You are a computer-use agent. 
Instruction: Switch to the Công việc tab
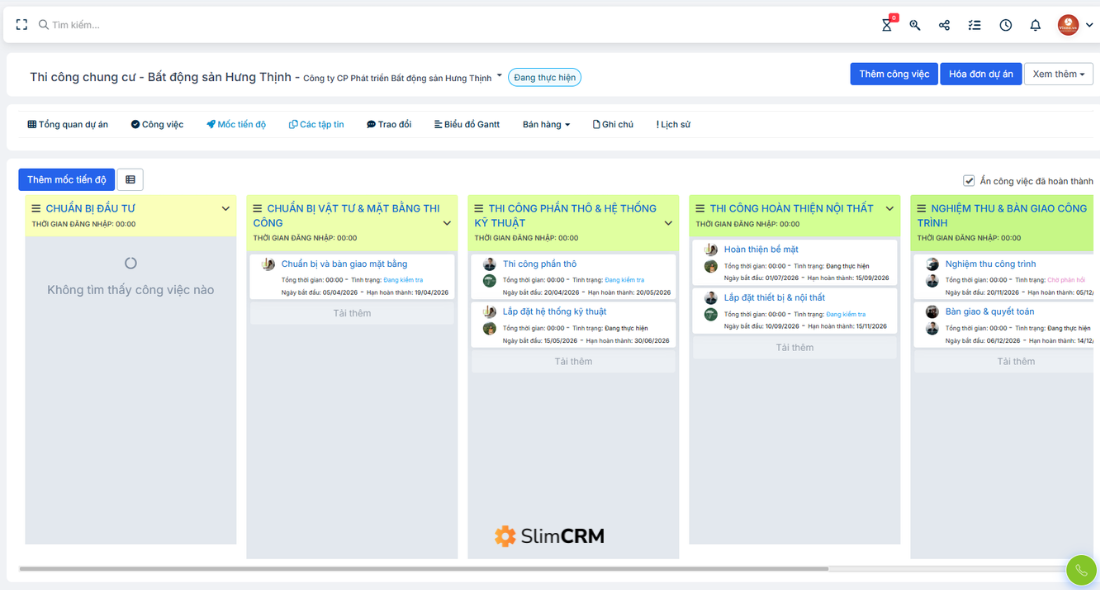coord(157,124)
